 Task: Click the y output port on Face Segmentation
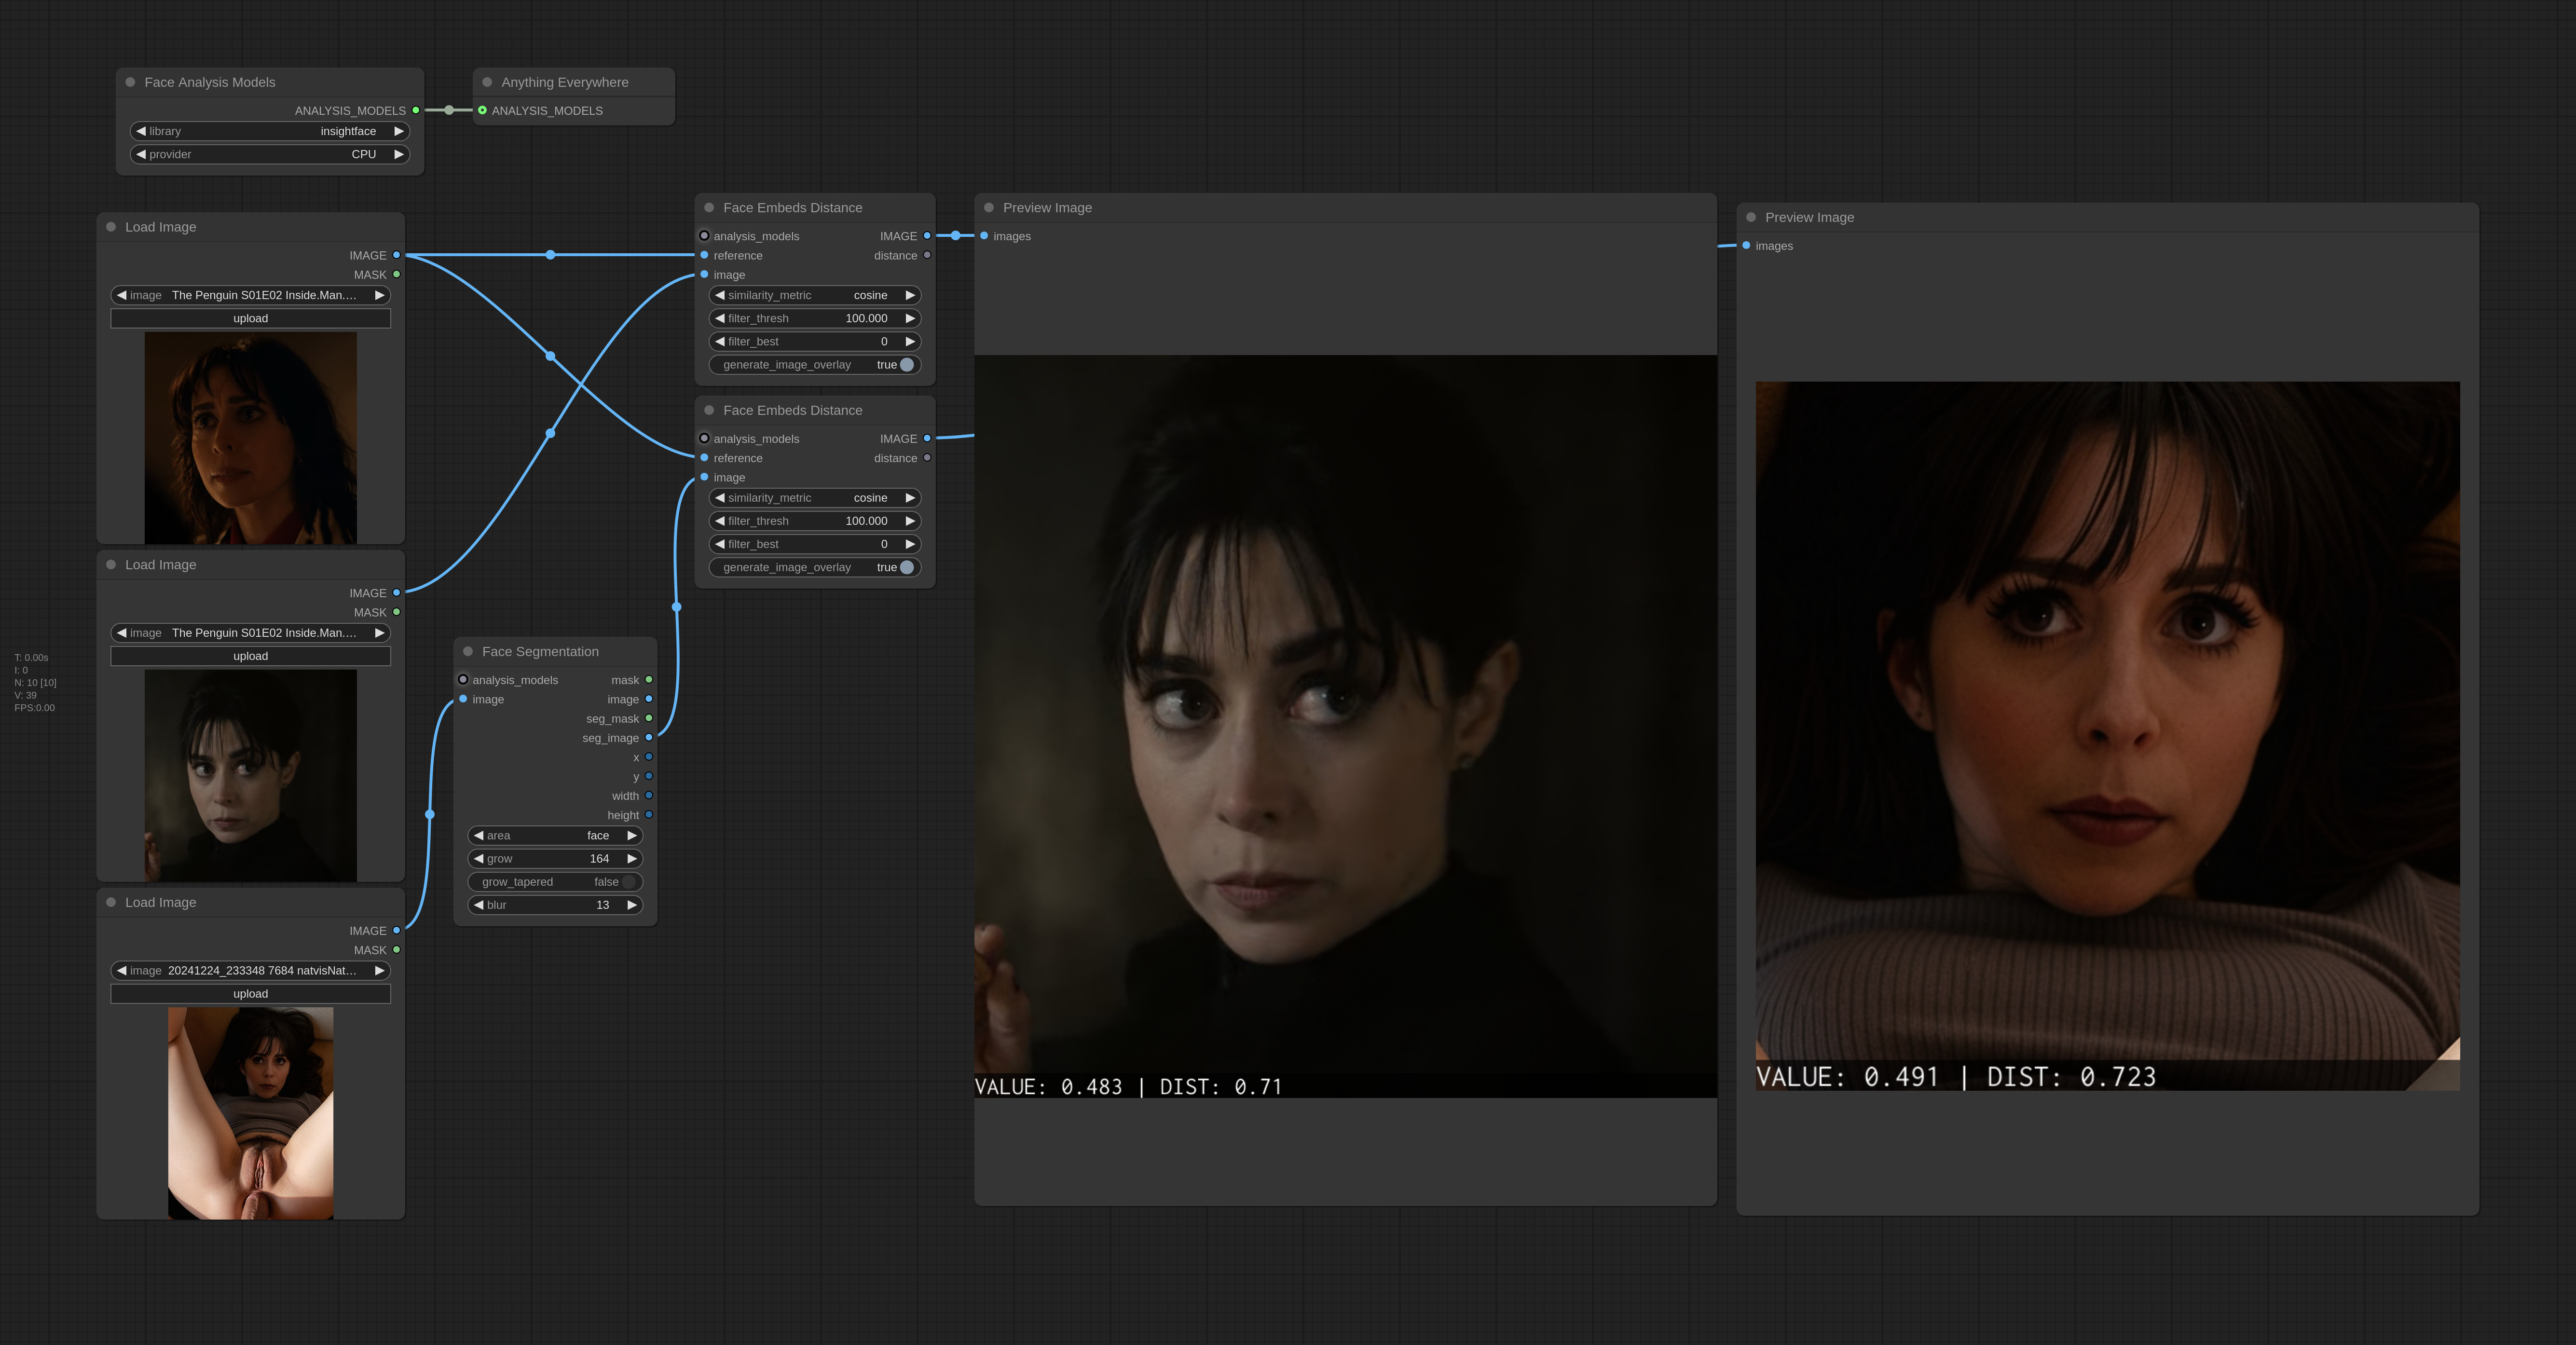tap(649, 776)
